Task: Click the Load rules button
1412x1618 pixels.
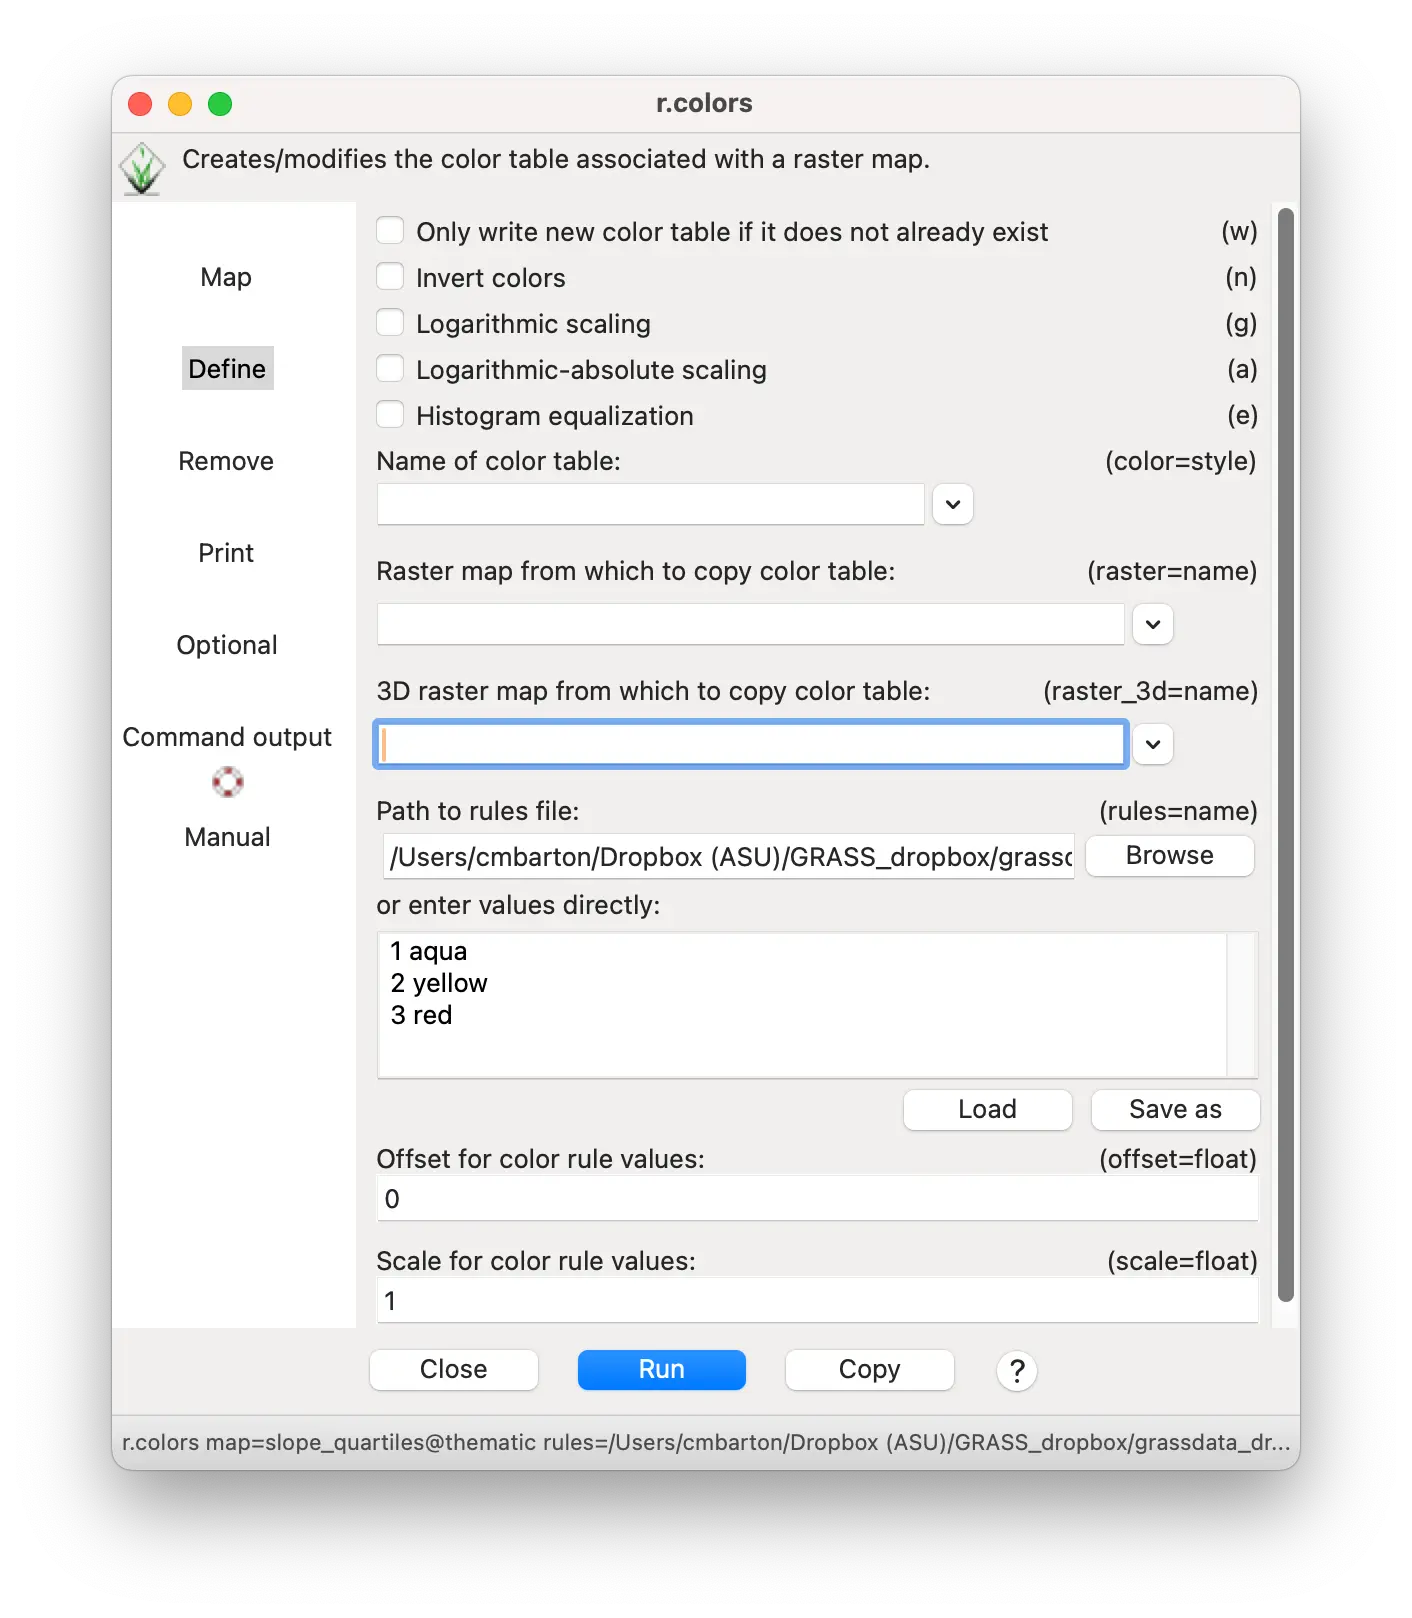Action: coord(987,1109)
